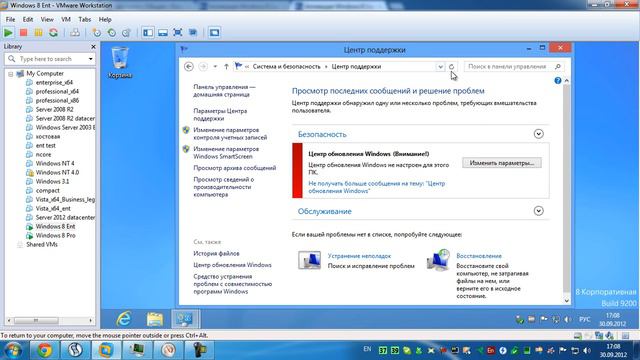This screenshot has height=360, width=640.
Task: Click the Full Screen toolbar icon
Action: 178,33
